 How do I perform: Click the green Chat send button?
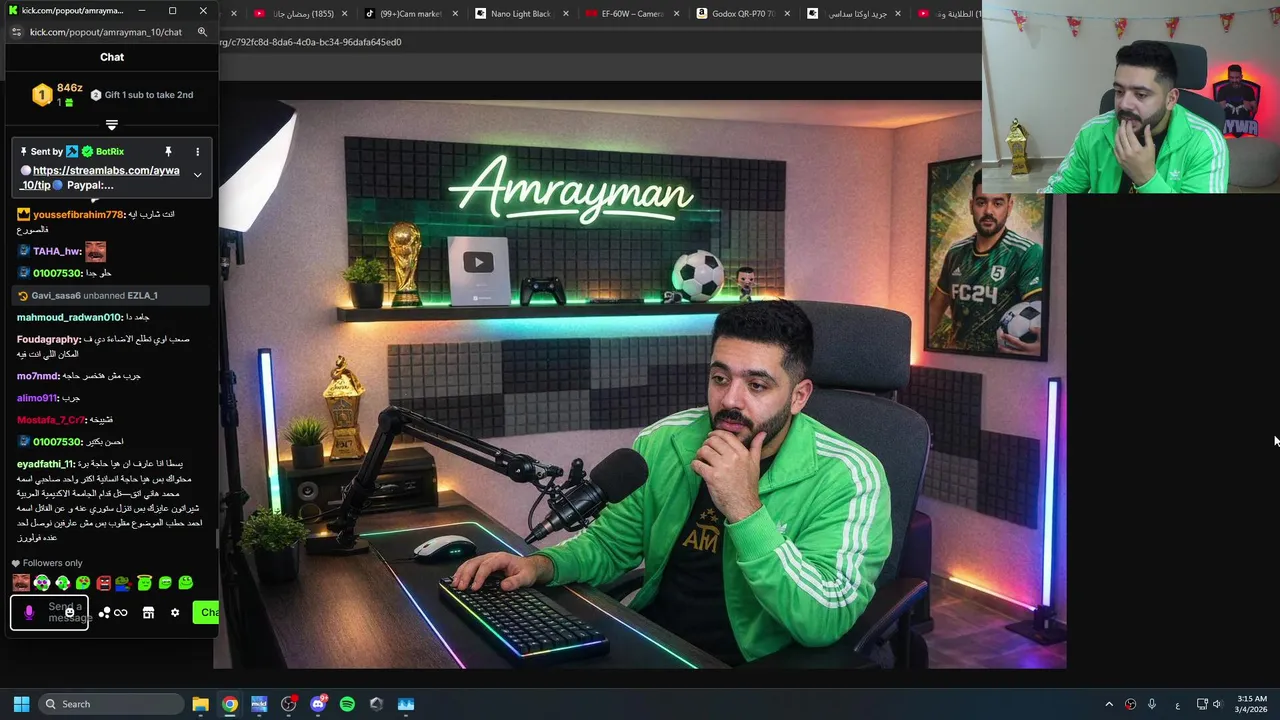coord(206,612)
